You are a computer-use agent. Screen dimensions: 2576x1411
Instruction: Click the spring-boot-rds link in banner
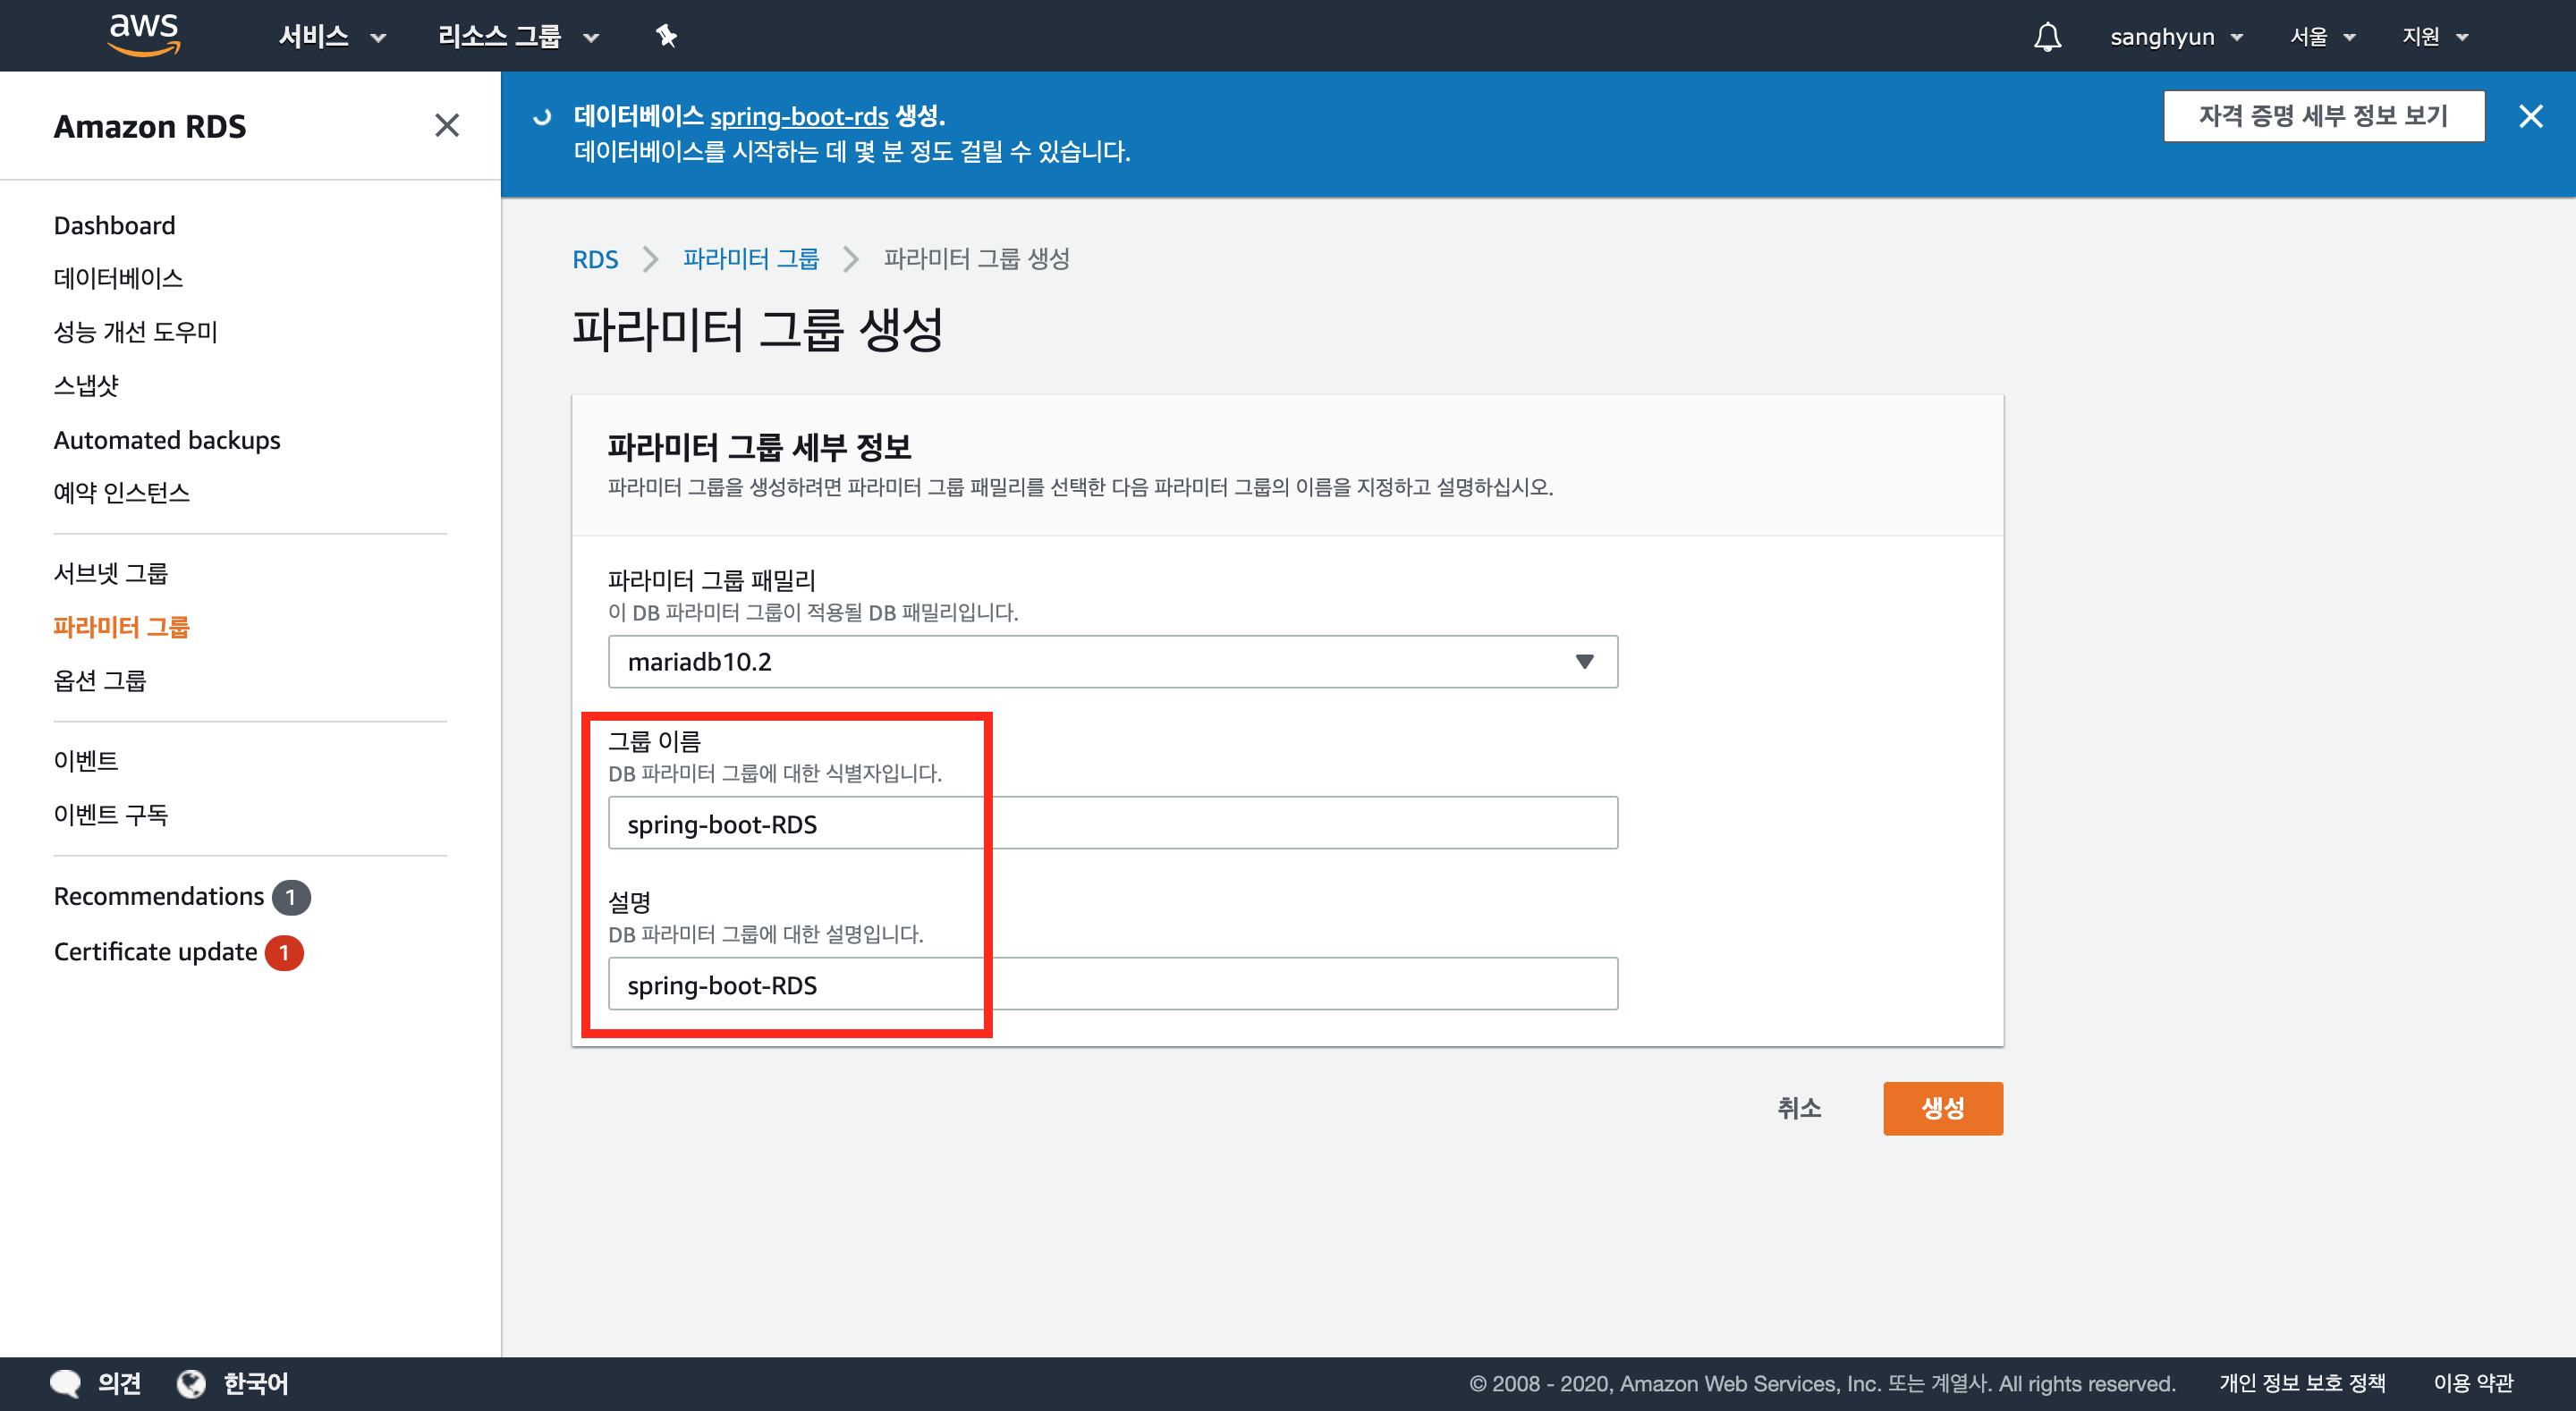[x=798, y=117]
